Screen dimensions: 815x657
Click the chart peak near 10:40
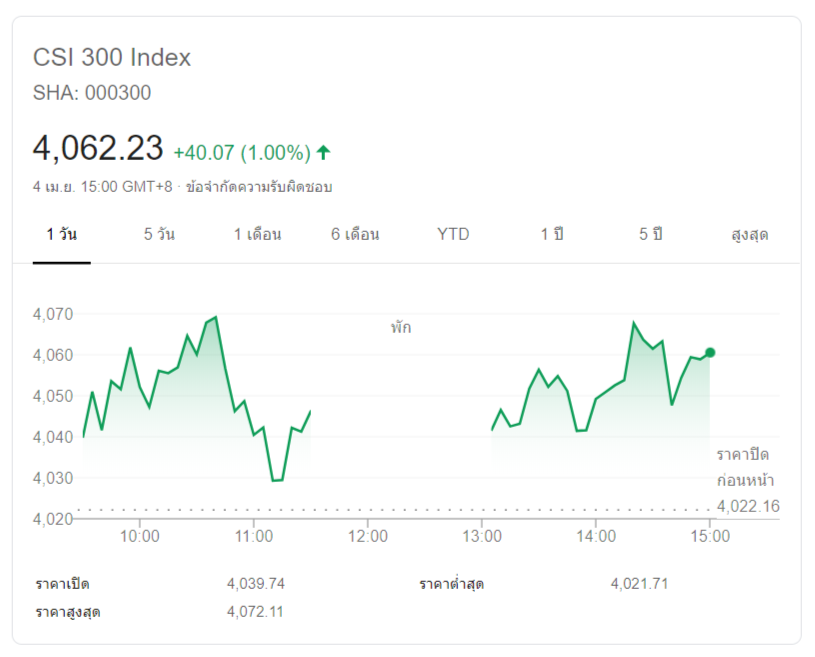point(216,317)
